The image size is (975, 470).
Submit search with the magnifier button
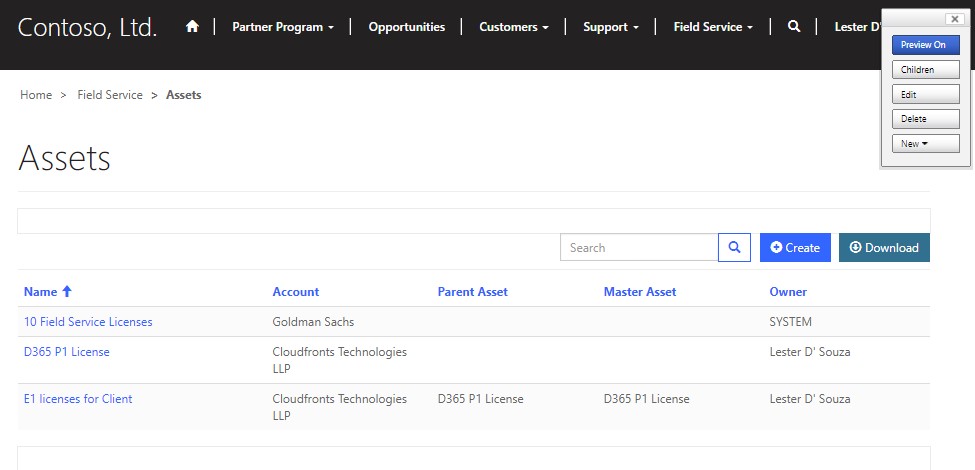pyautogui.click(x=734, y=247)
